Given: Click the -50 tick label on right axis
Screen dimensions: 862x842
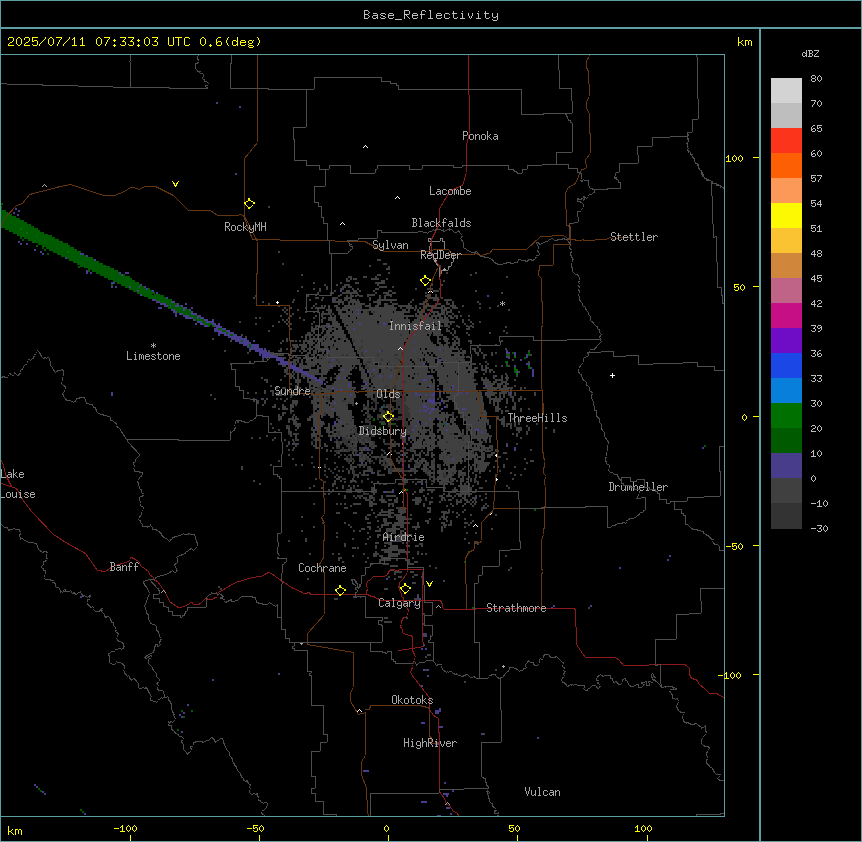Looking at the screenshot, I should (x=734, y=546).
